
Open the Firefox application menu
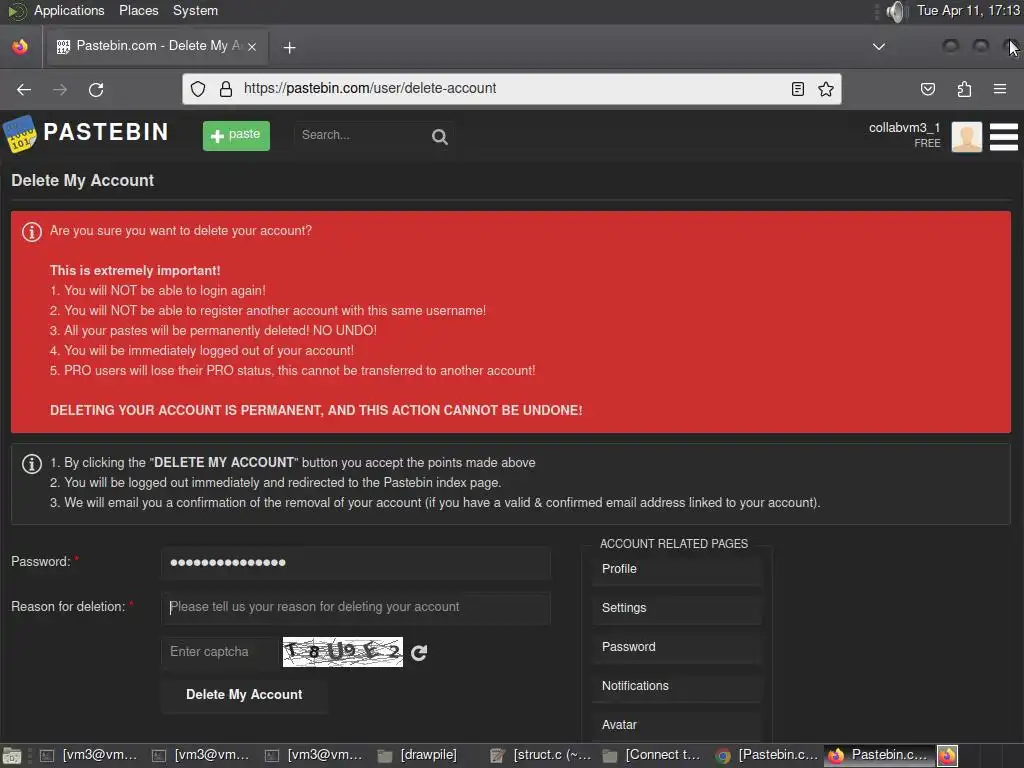[x=1000, y=89]
